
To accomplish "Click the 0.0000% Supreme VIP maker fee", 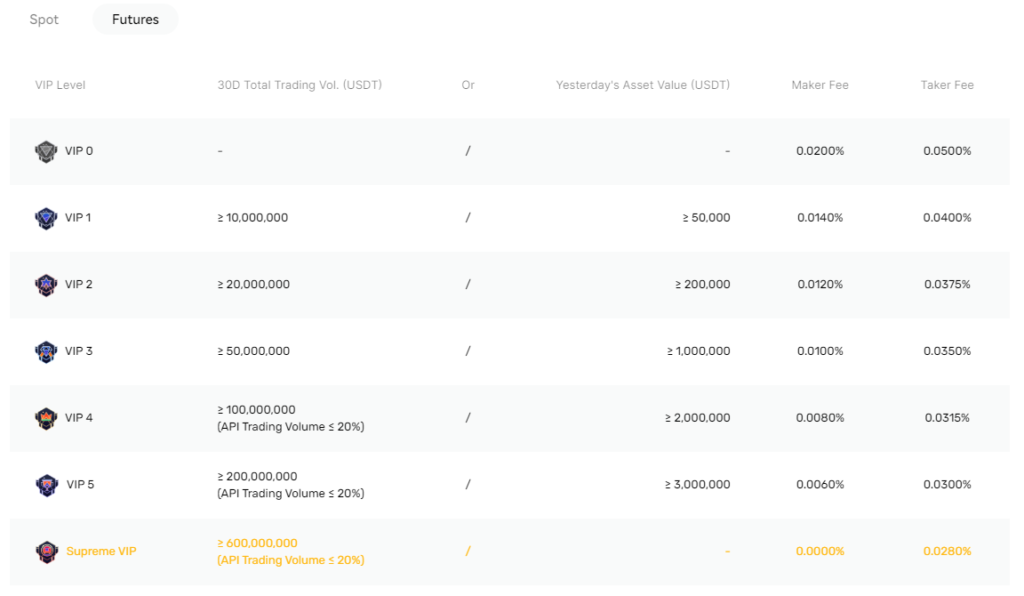I will tap(820, 551).
